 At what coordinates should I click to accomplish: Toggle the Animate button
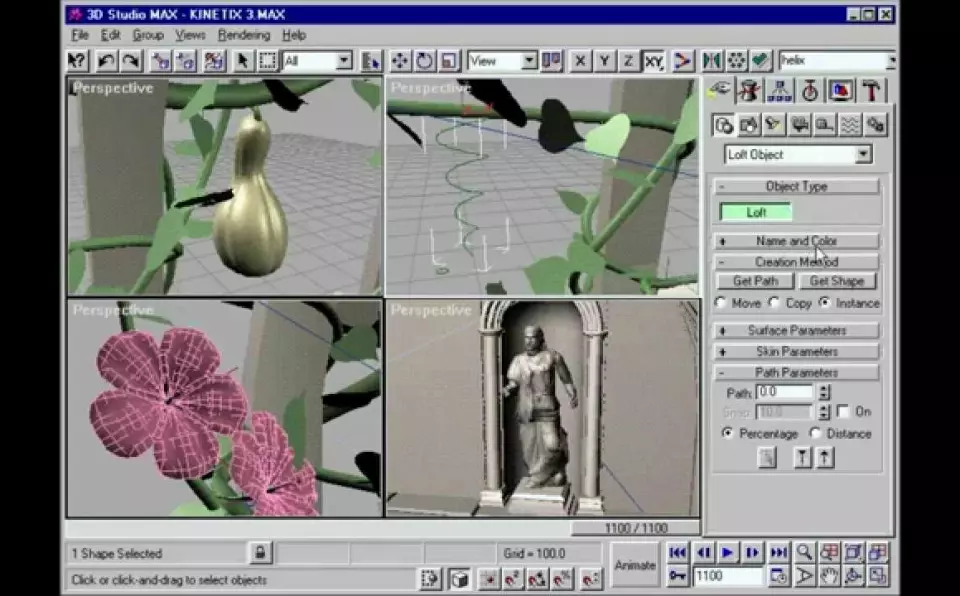click(634, 565)
